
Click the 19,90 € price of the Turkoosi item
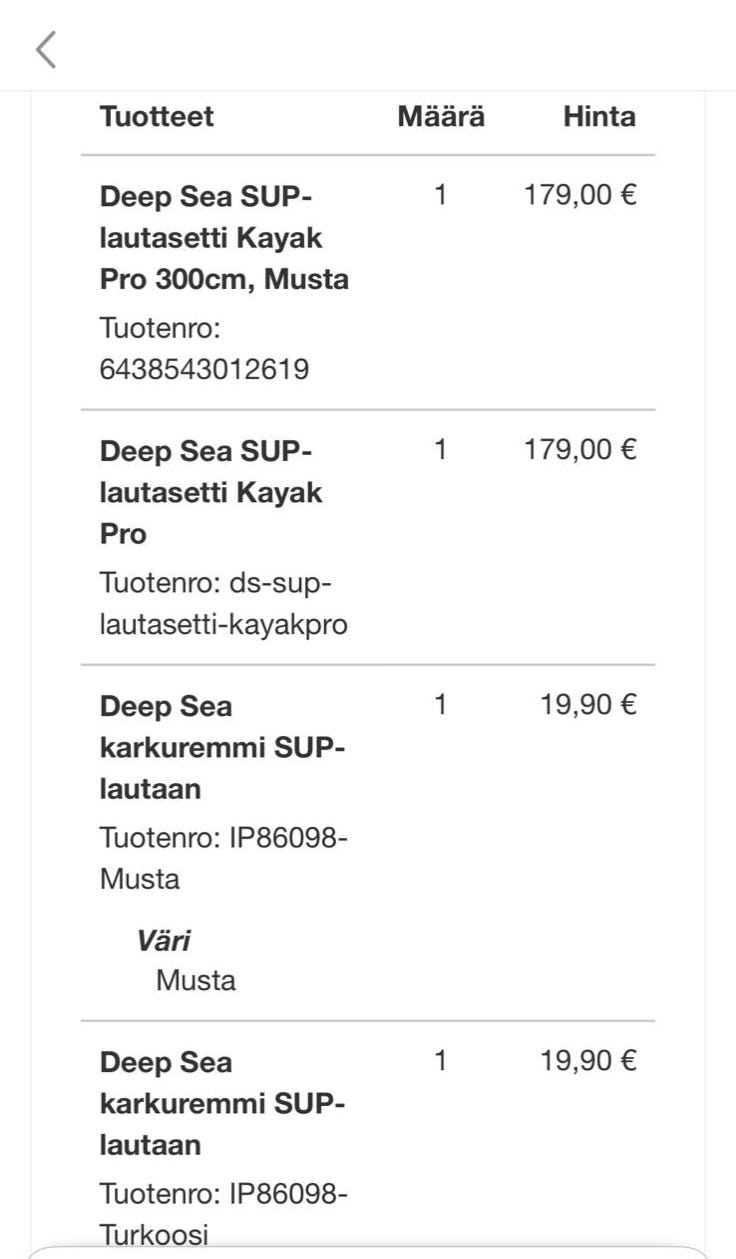(x=588, y=1061)
